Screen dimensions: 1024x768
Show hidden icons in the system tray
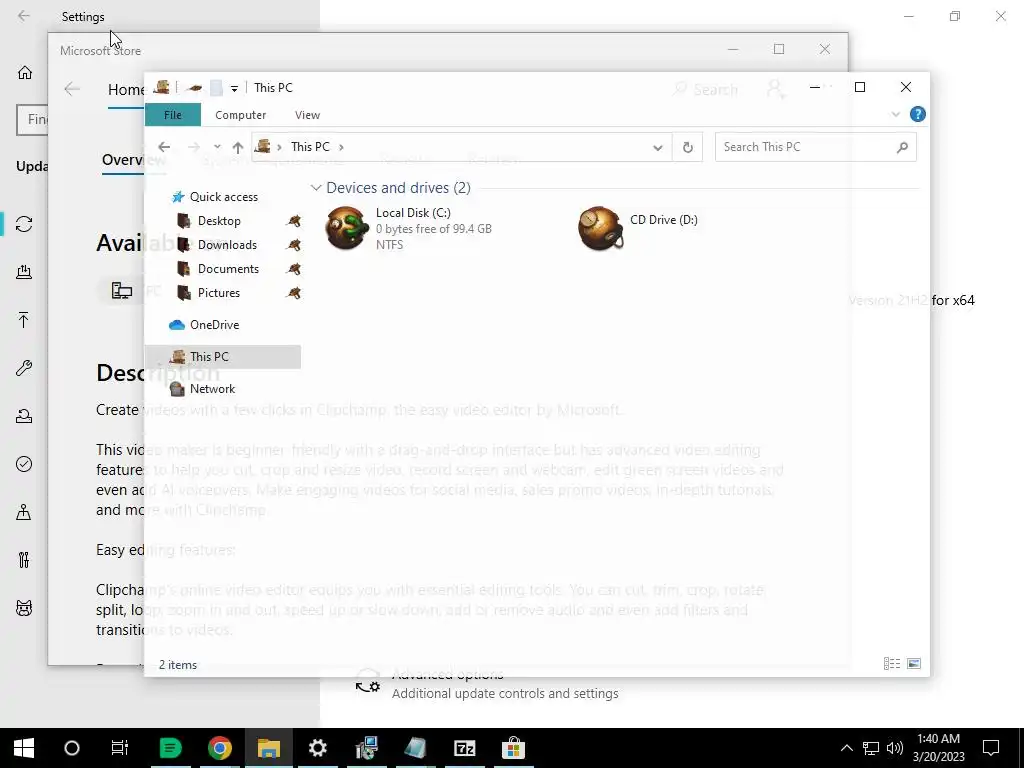(846, 748)
